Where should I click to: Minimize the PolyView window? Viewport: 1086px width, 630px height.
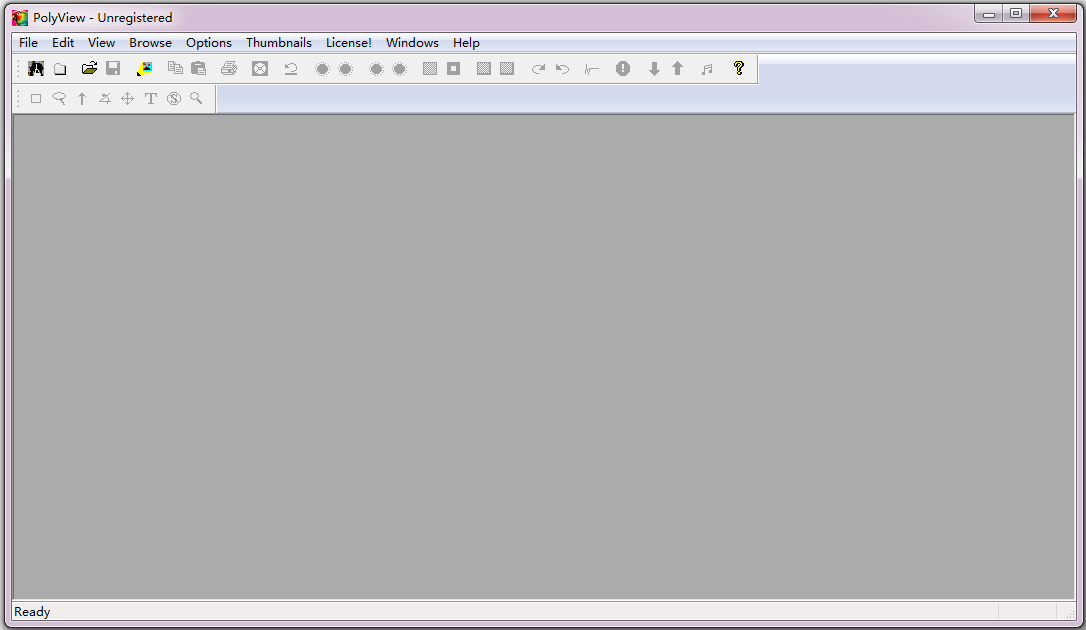[988, 13]
